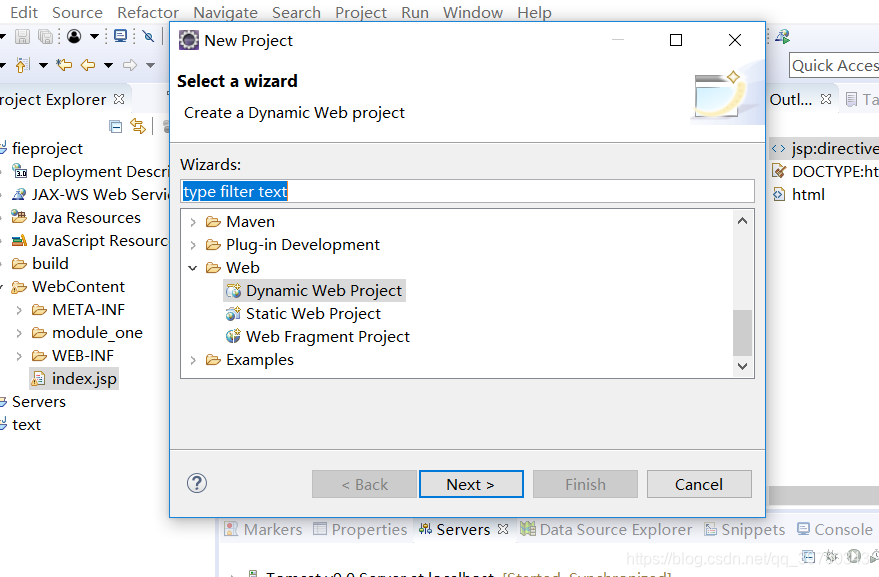This screenshot has height=577, width=879.
Task: Click the wizard list scroll down arrow
Action: (742, 366)
